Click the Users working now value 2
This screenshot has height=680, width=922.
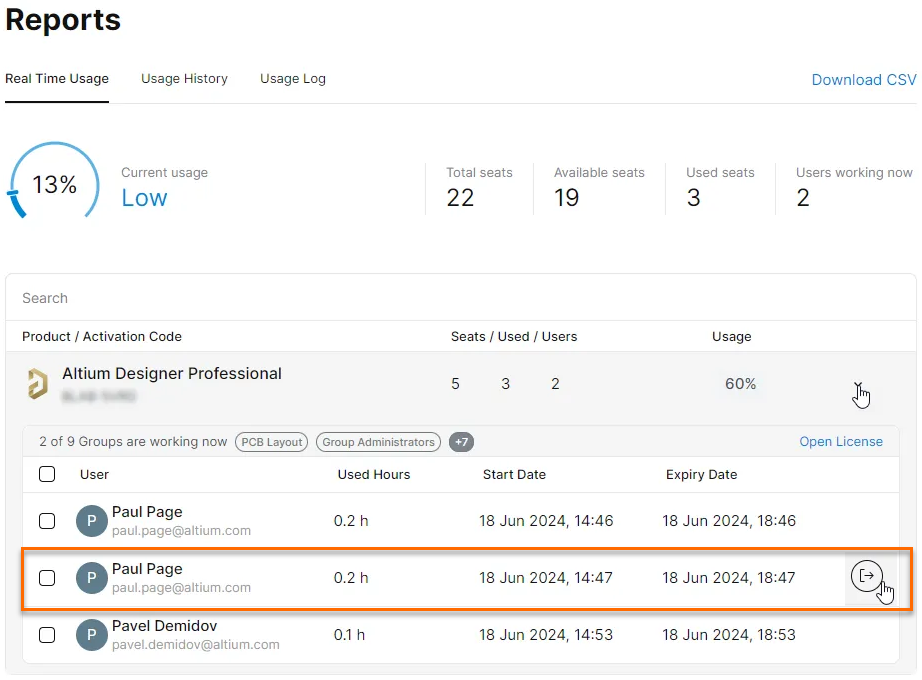pyautogui.click(x=803, y=198)
